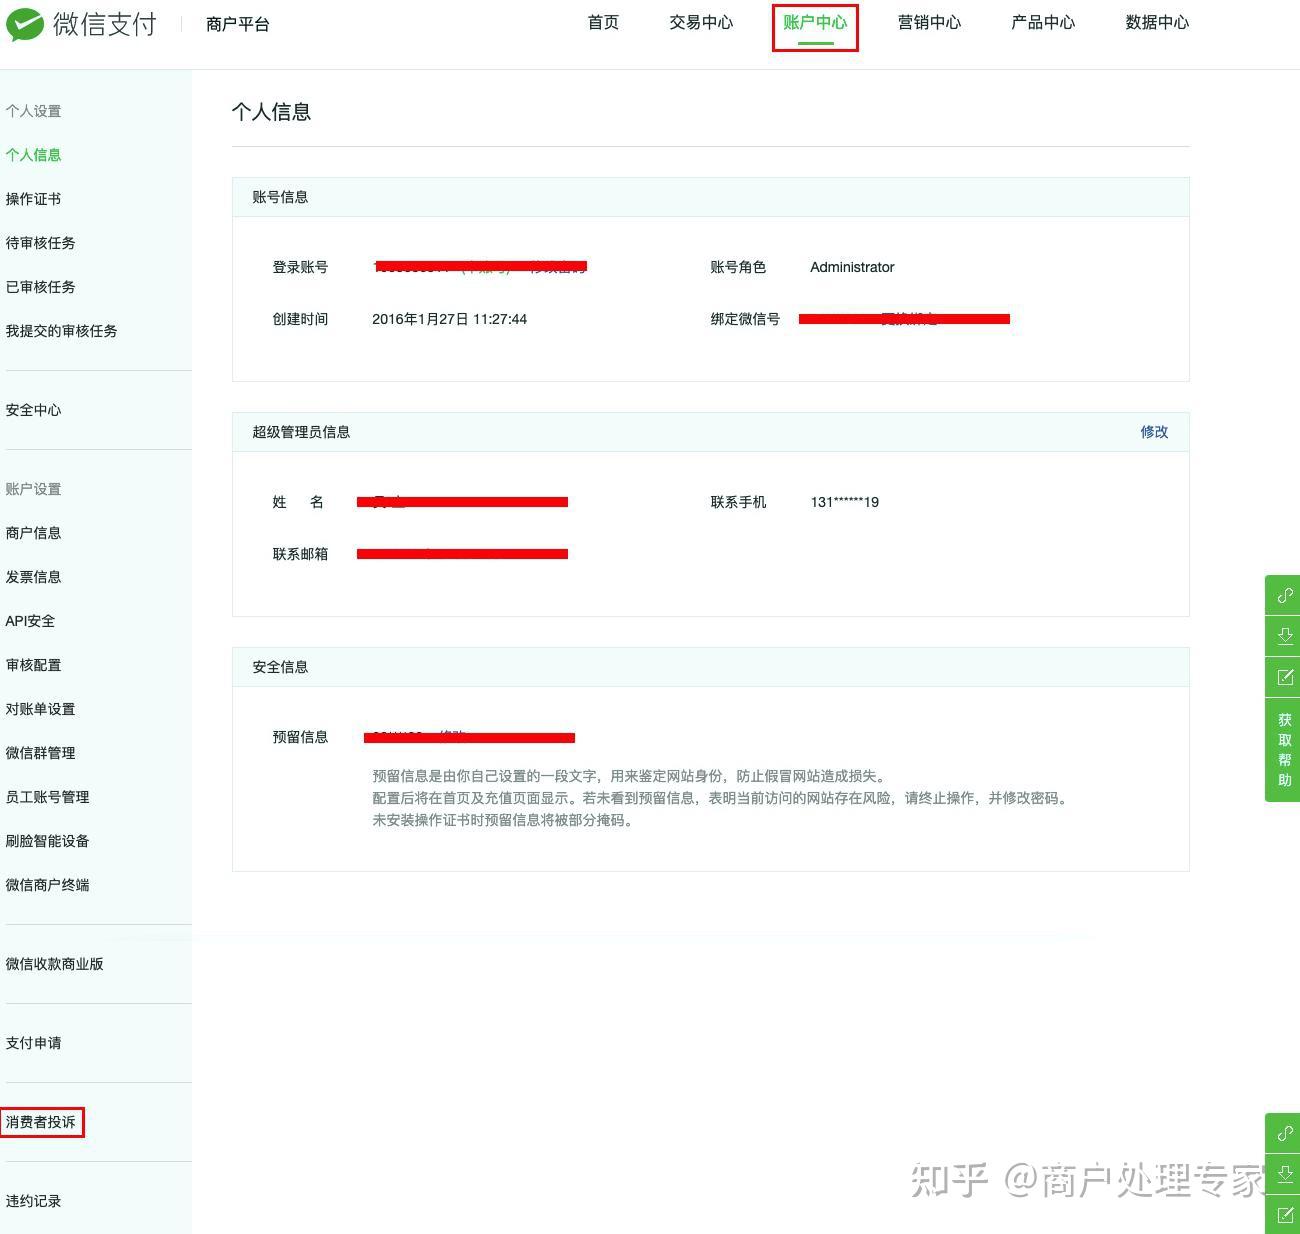Click the download icon above 获取帮助
Screen dimensions: 1300x1234
pyautogui.click(x=1285, y=636)
